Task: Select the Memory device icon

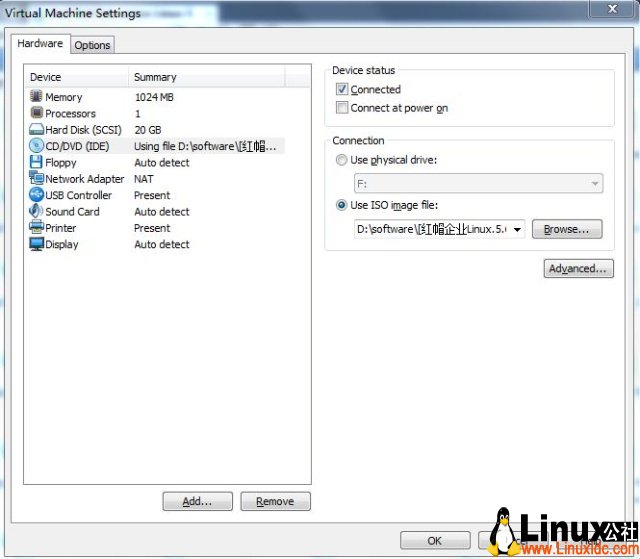Action: point(36,97)
